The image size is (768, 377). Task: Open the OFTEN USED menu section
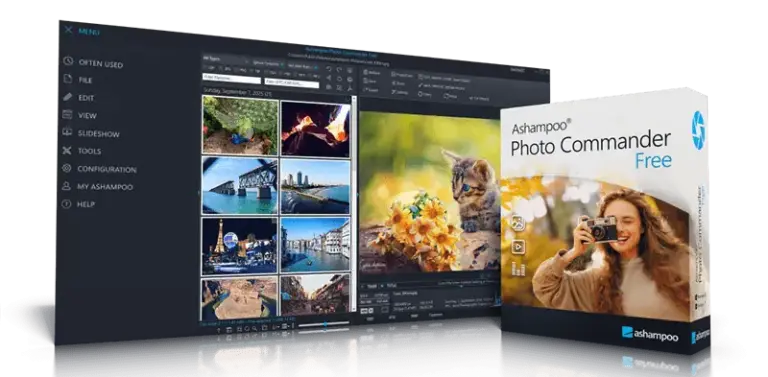click(x=93, y=63)
